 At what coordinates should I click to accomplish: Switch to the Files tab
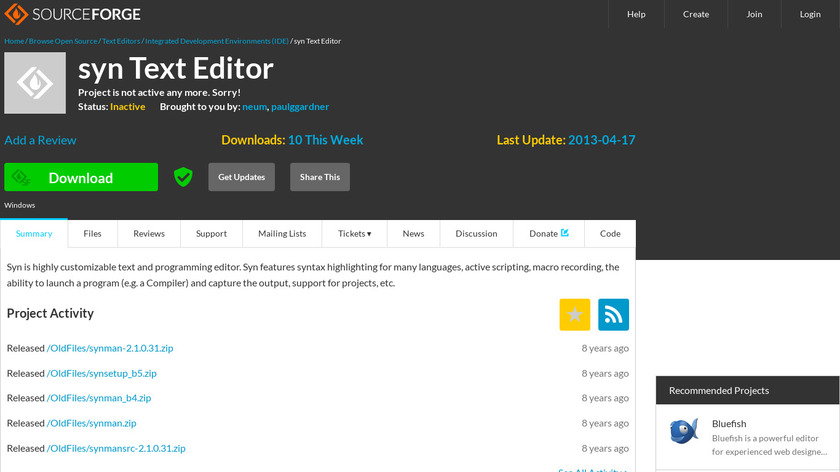point(92,234)
